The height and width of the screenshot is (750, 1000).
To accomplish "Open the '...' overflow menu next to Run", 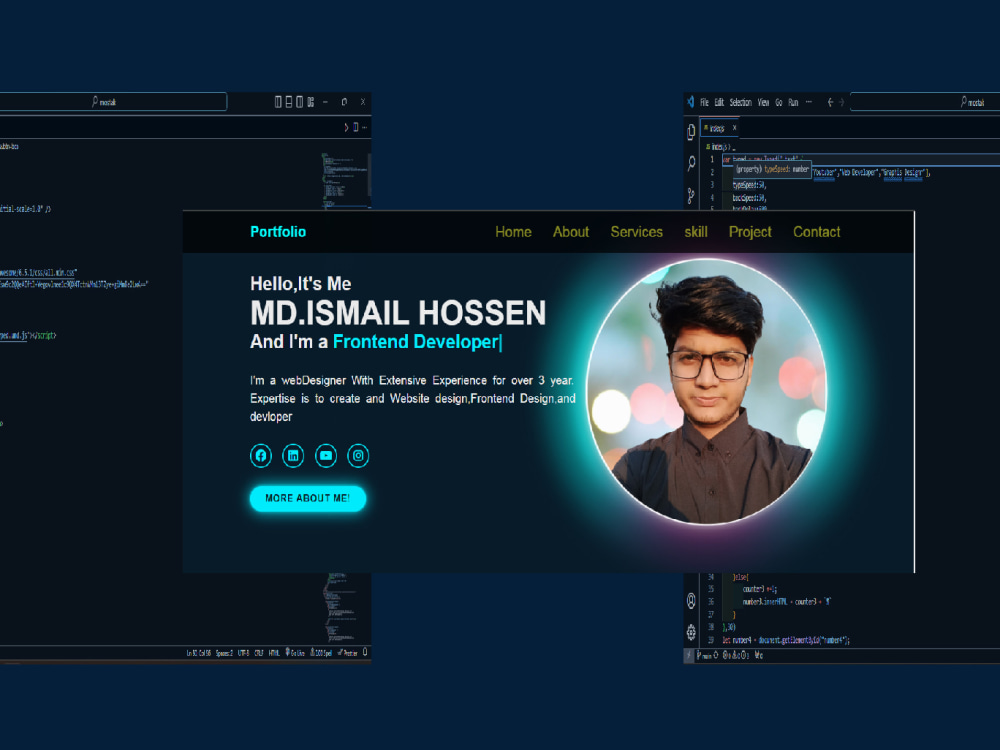I will [x=808, y=101].
